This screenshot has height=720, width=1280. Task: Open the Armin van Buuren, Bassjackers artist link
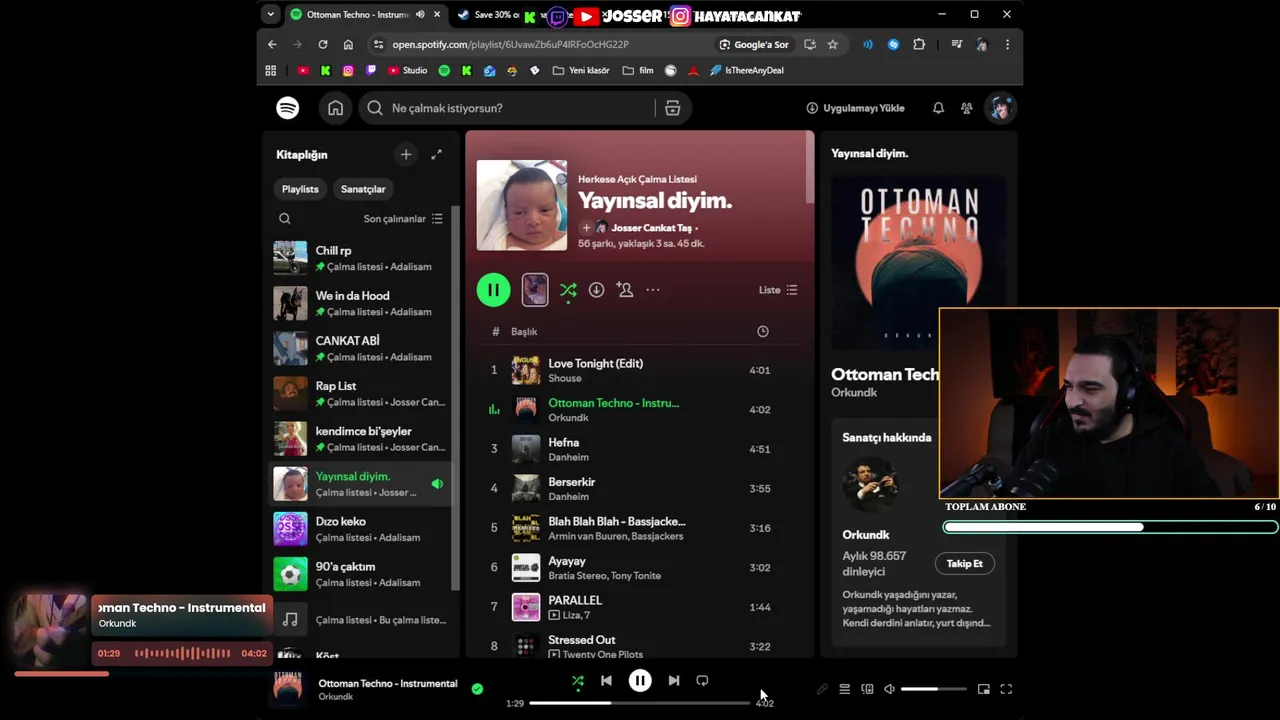pyautogui.click(x=616, y=536)
